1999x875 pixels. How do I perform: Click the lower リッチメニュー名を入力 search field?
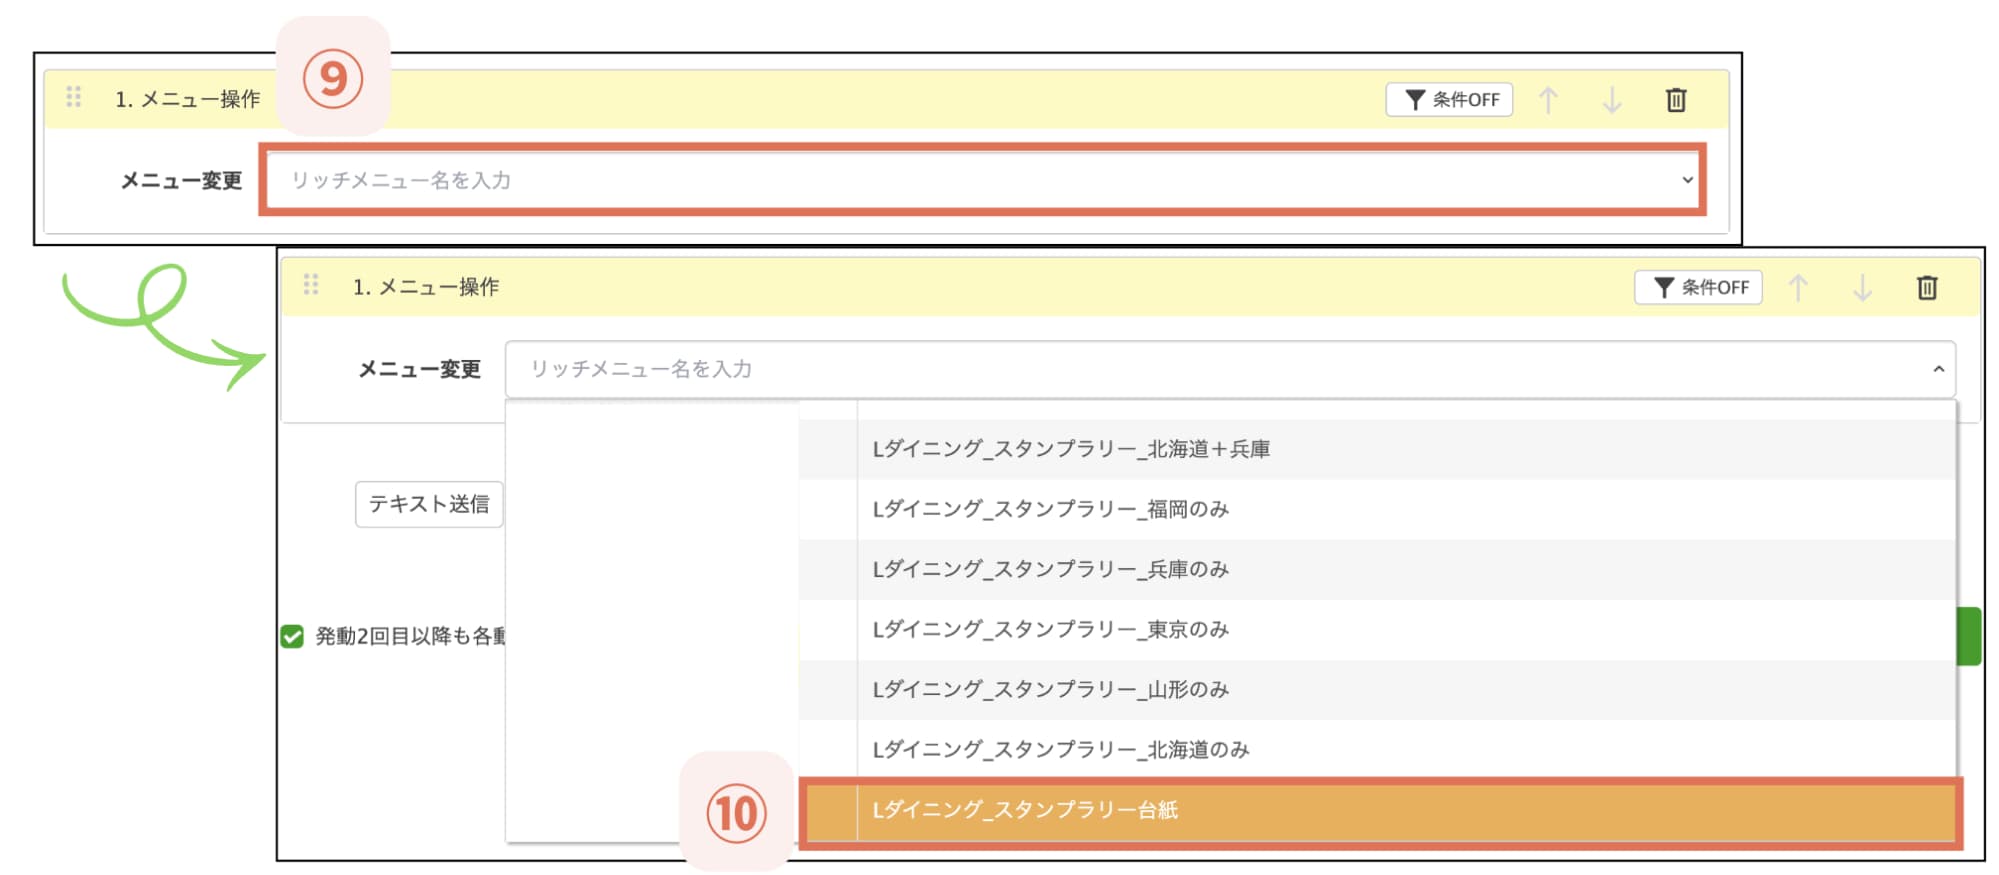click(1200, 369)
